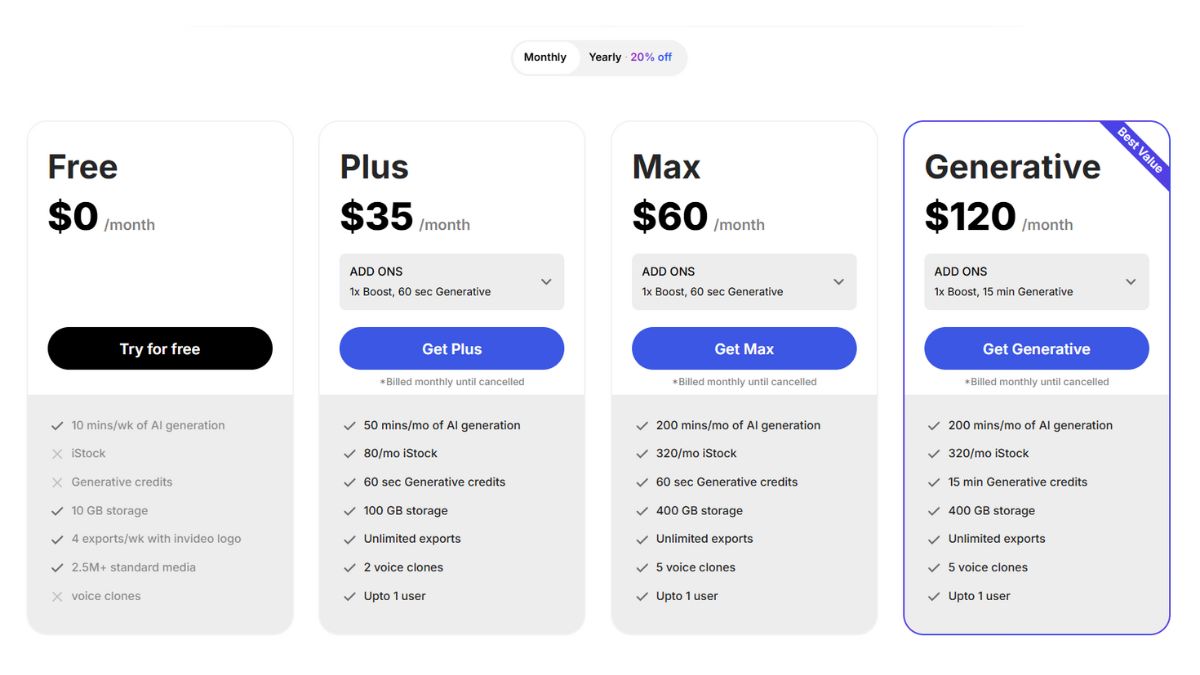1200x675 pixels.
Task: Click checkmark beside 15 min Generative credits
Action: 933,482
